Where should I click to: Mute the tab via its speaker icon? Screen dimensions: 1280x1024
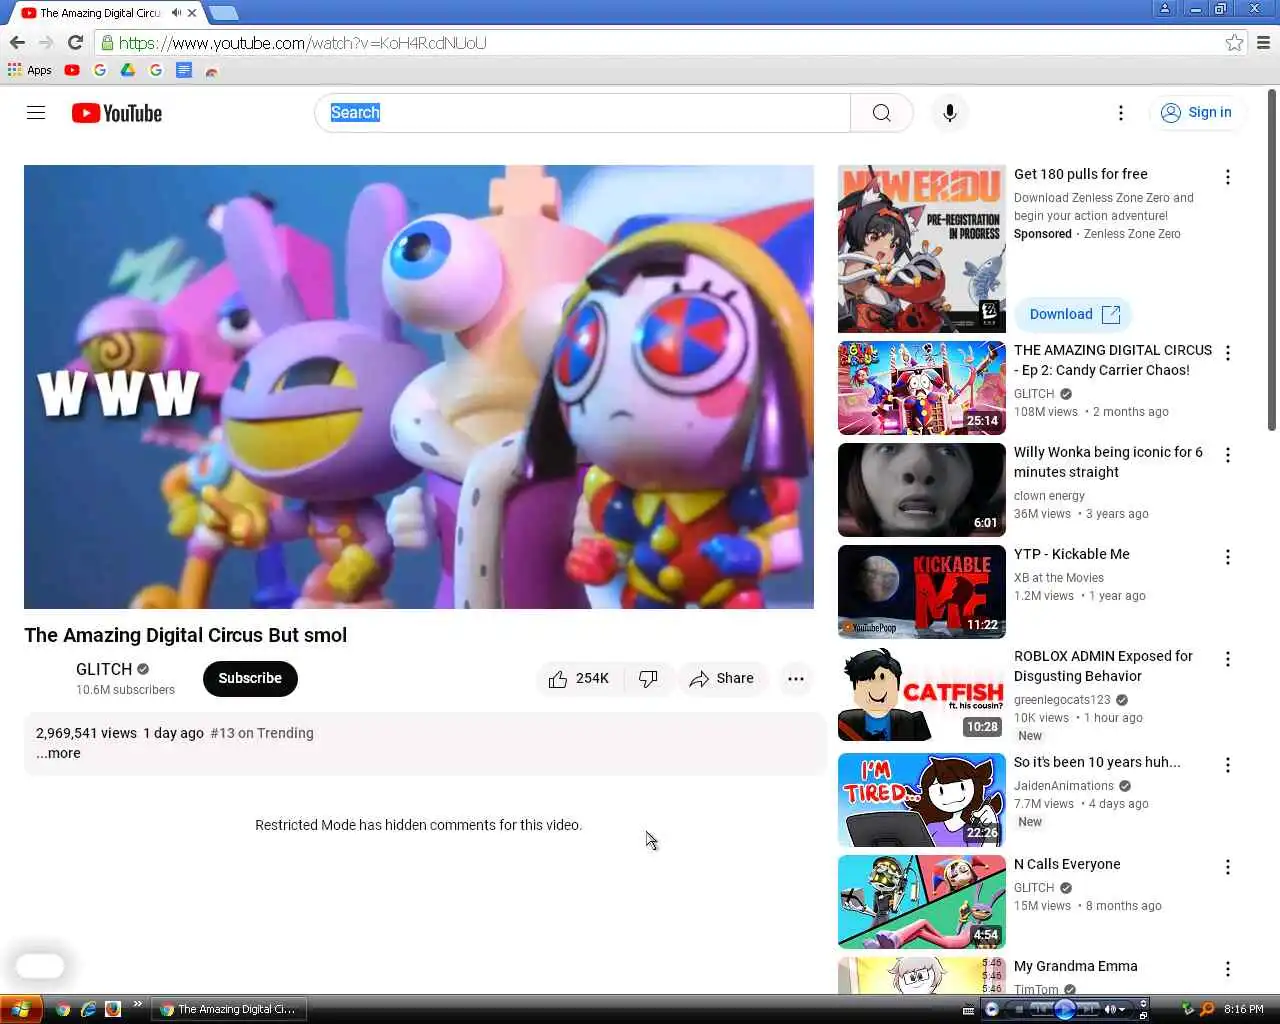(x=176, y=13)
